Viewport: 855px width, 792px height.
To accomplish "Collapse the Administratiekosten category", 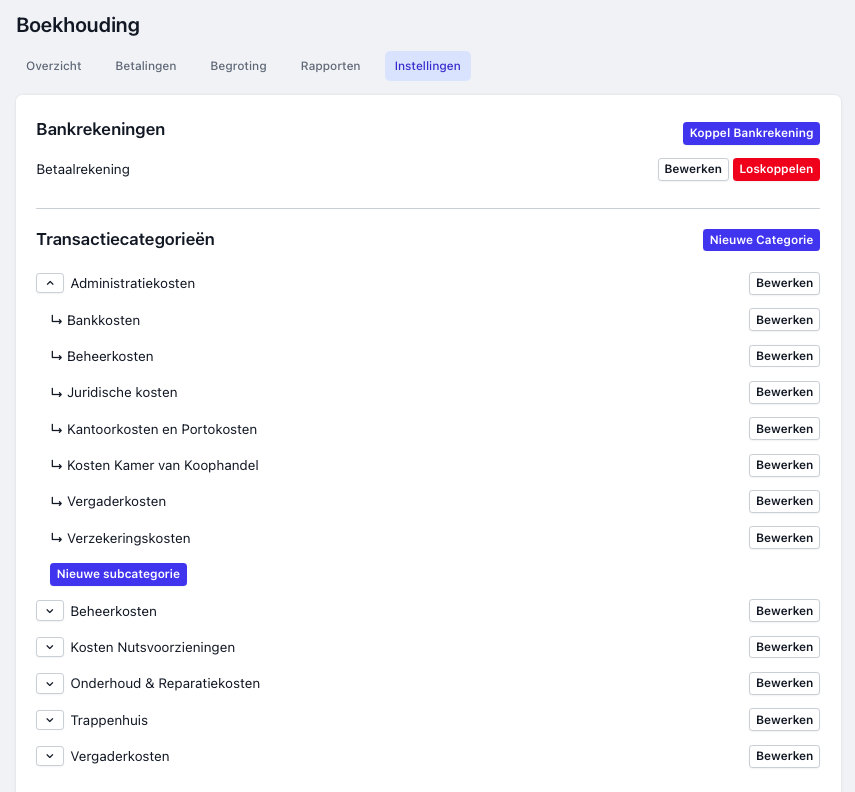I will 50,283.
